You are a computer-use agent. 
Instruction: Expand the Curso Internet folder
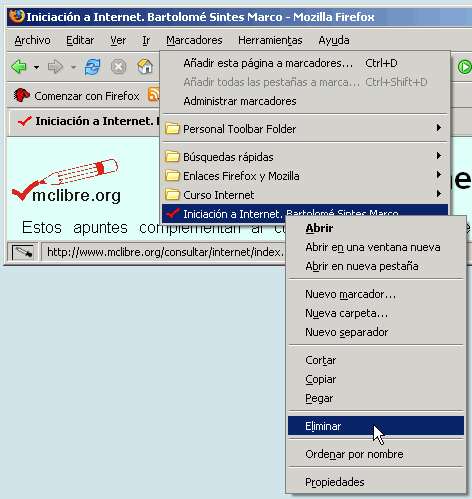click(305, 195)
